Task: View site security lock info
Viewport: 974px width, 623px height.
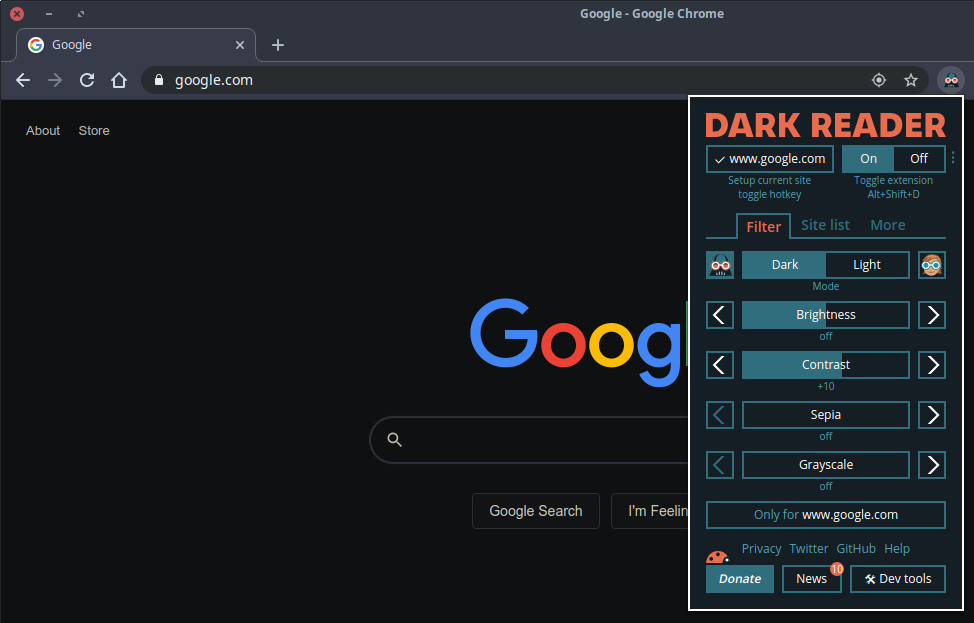Action: click(x=159, y=80)
